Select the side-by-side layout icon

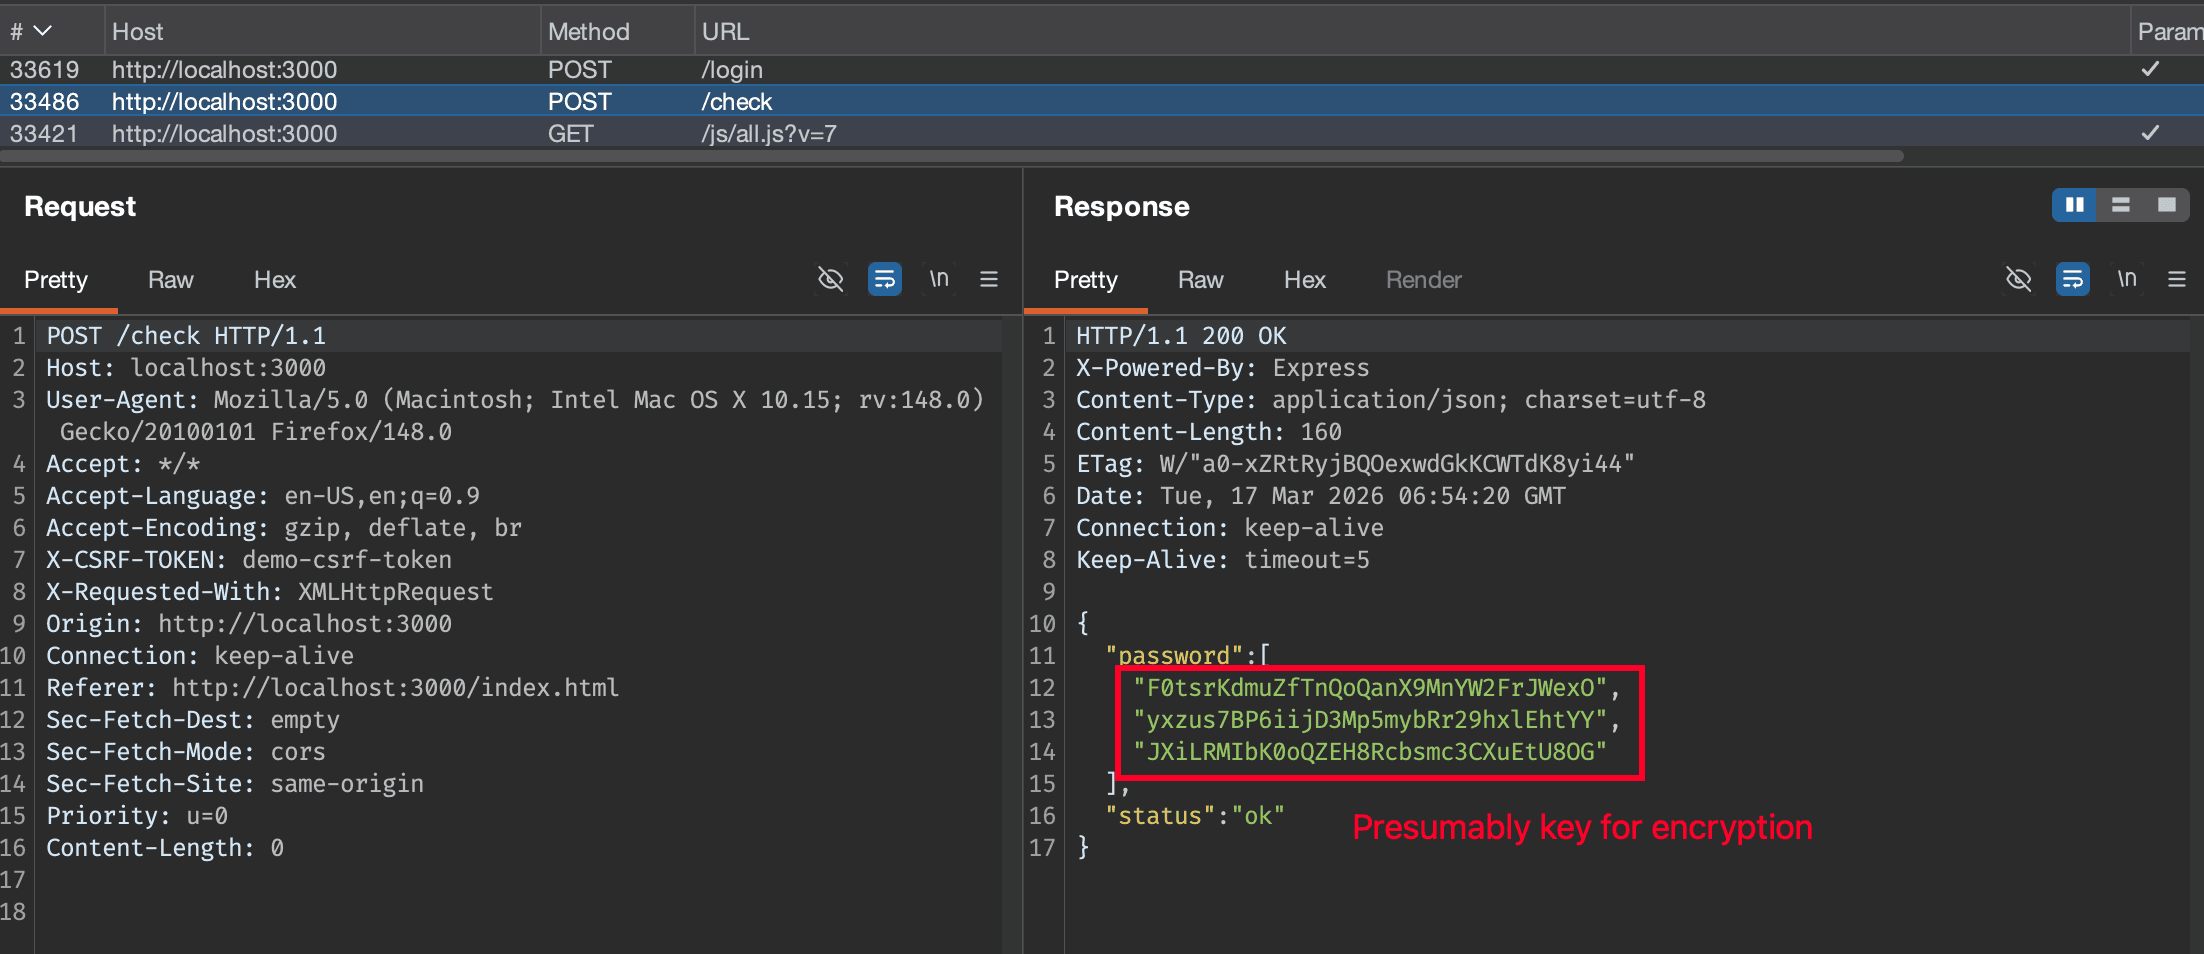pyautogui.click(x=2073, y=204)
